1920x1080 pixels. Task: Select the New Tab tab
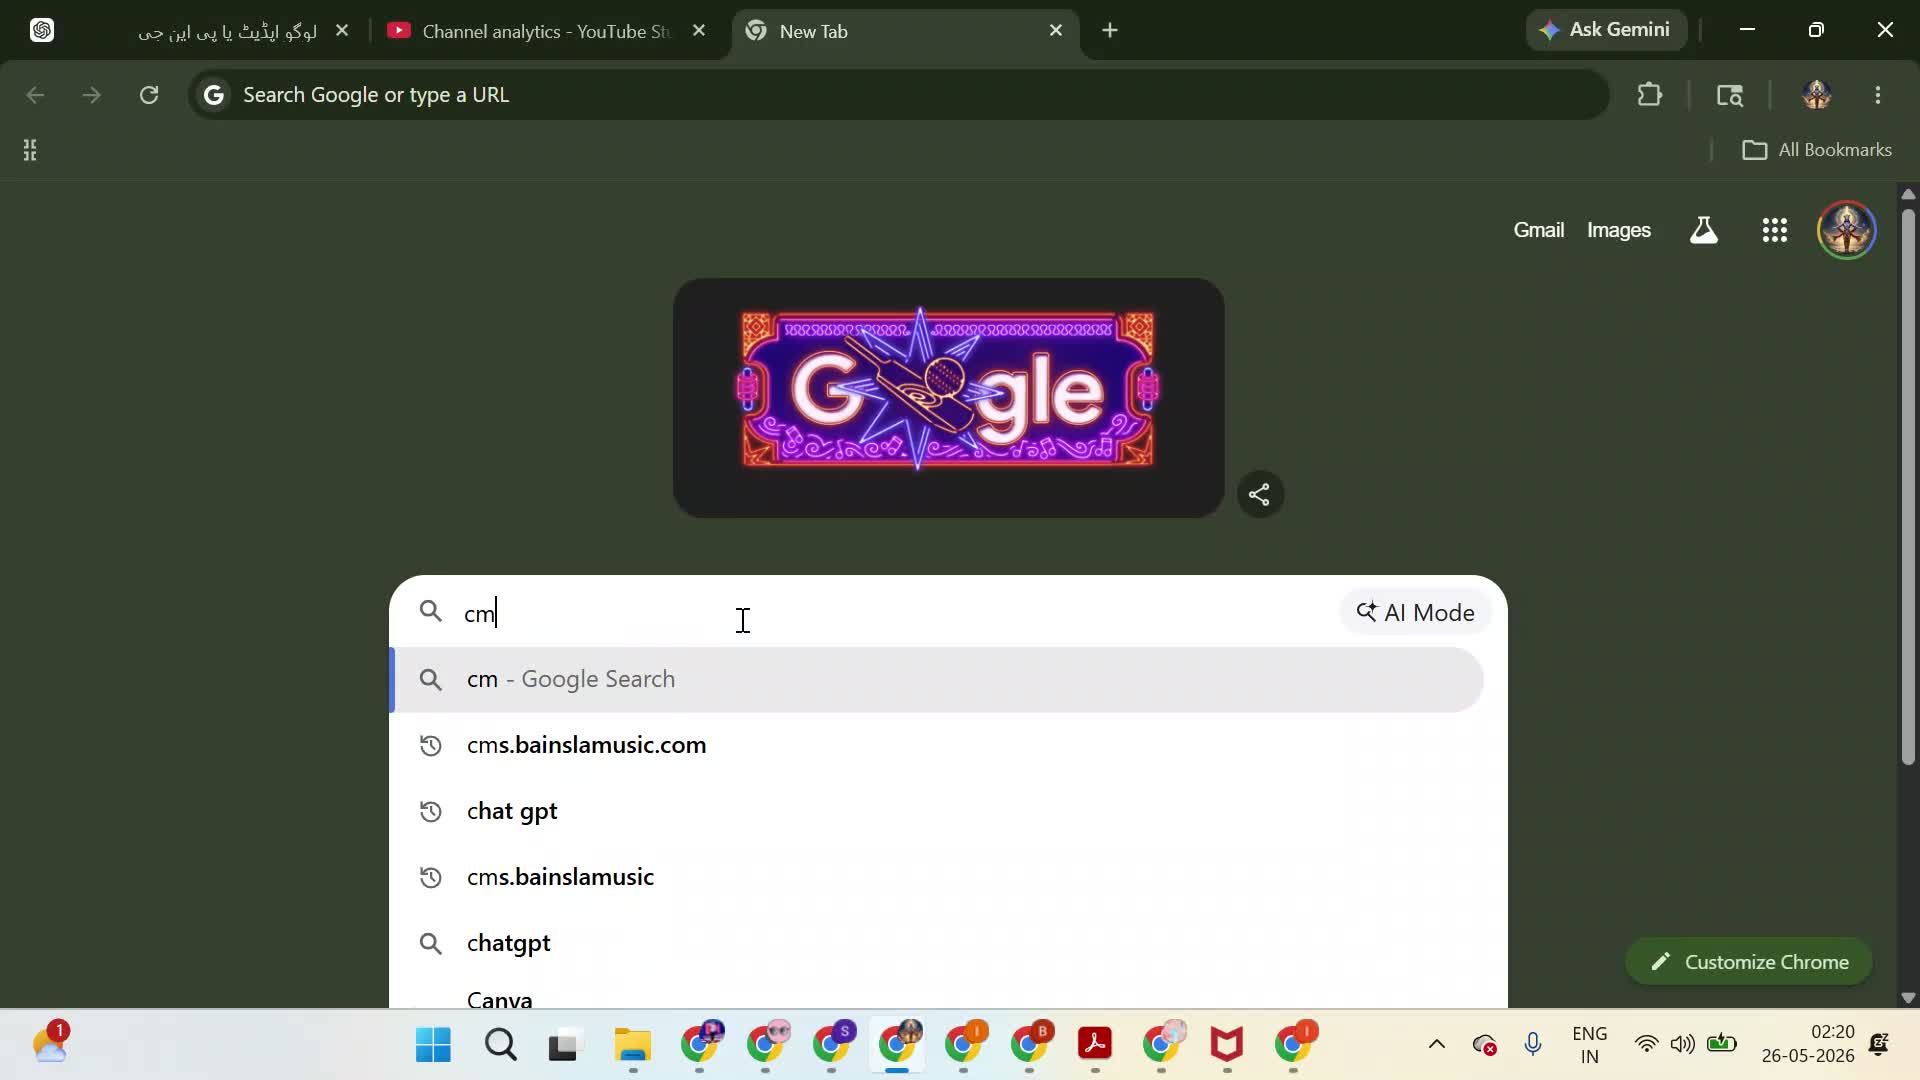905,31
